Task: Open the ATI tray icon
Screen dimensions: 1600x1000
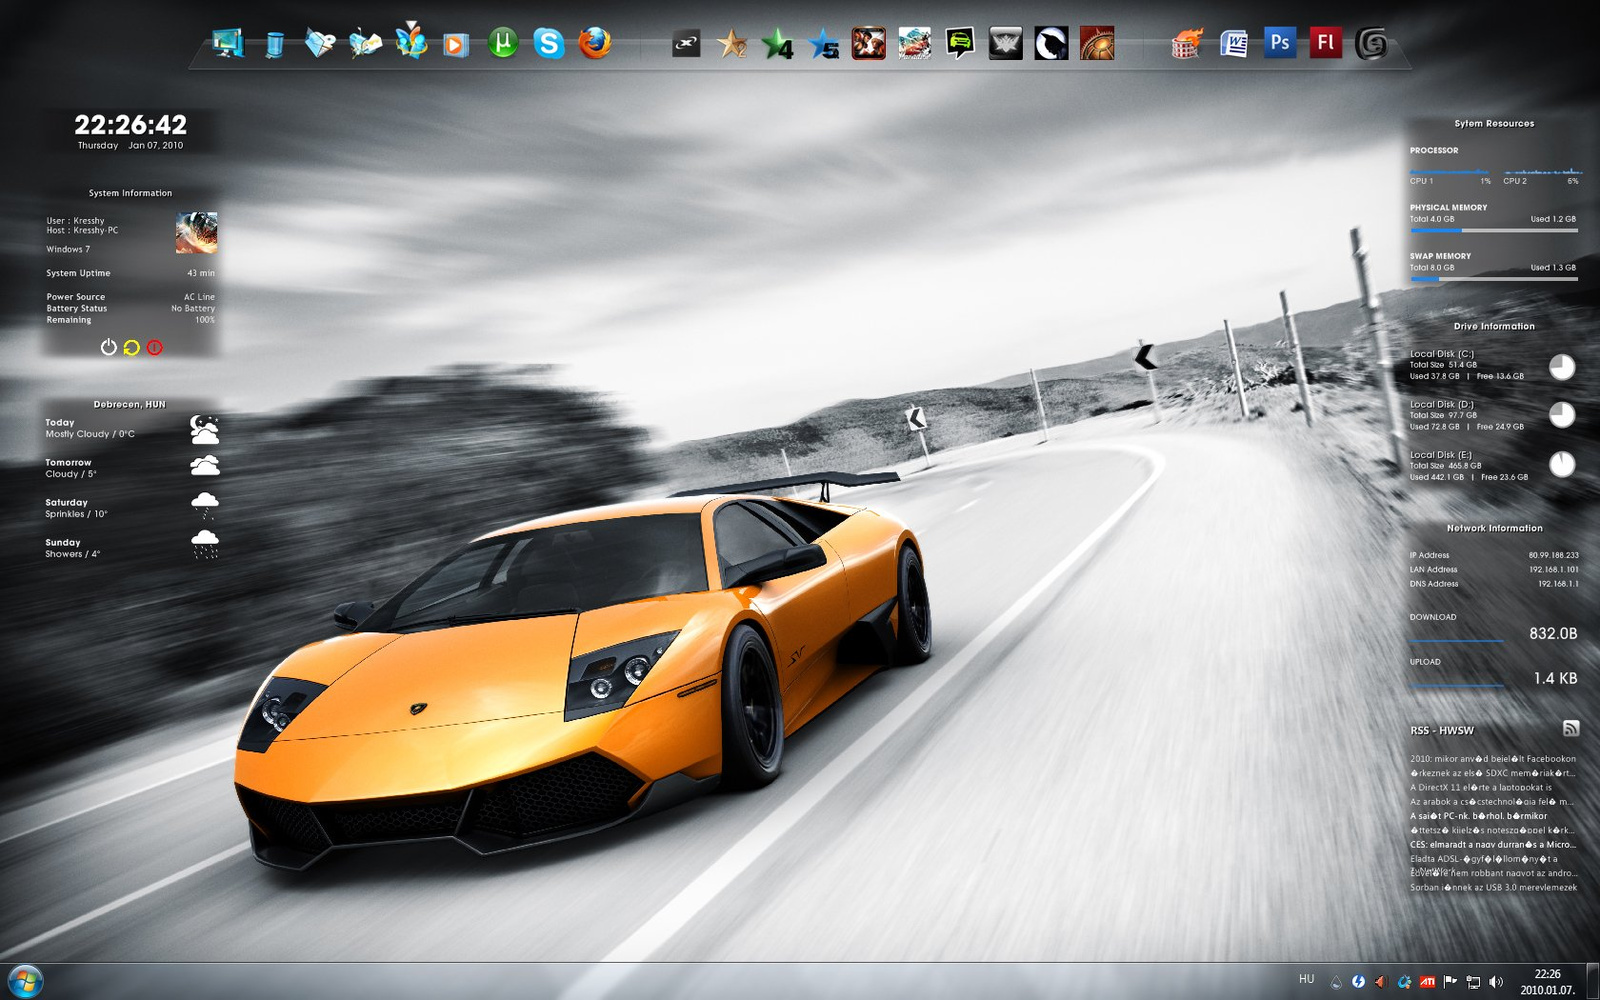Action: click(1427, 982)
